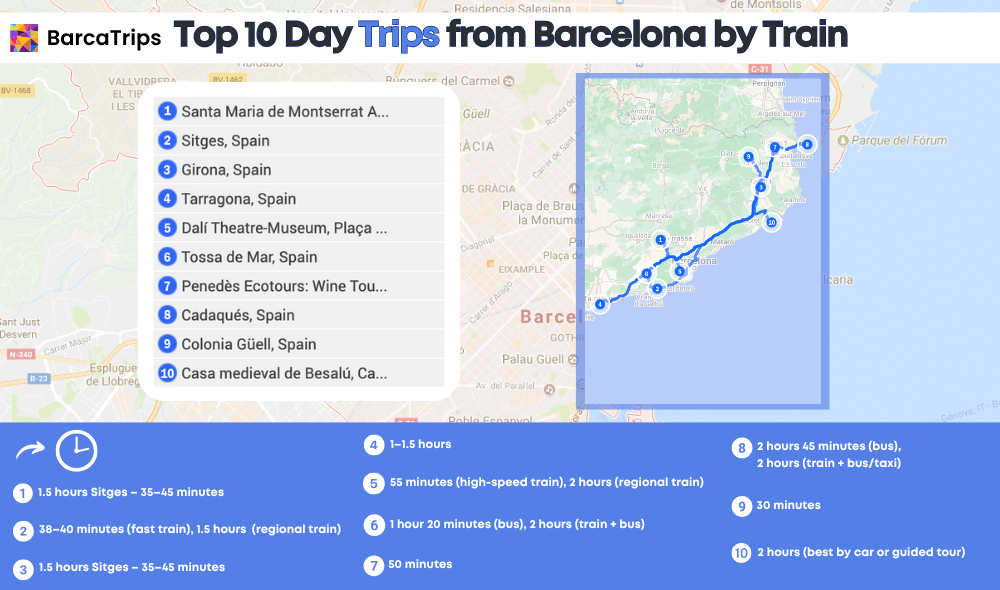Image resolution: width=1000 pixels, height=590 pixels.
Task: Click map marker 4 on the southern coastline
Action: pos(599,305)
